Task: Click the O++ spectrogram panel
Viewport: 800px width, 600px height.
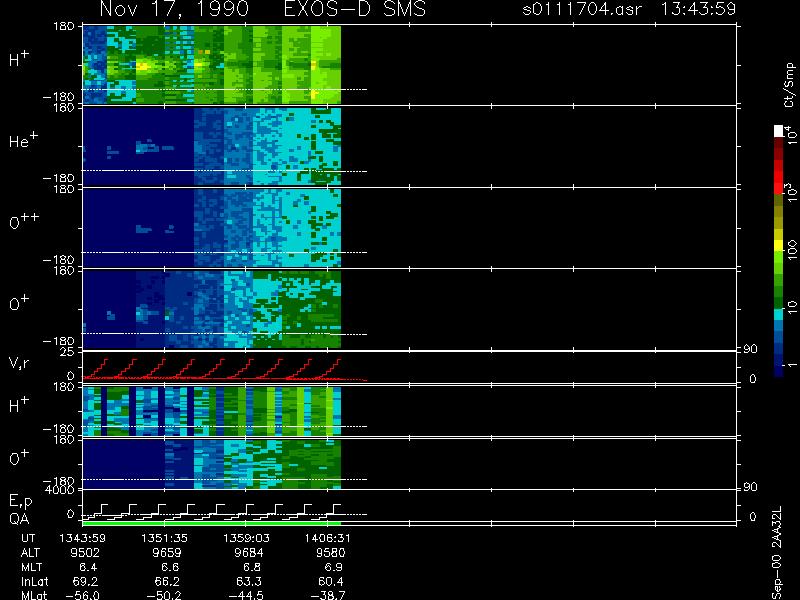Action: [212, 228]
